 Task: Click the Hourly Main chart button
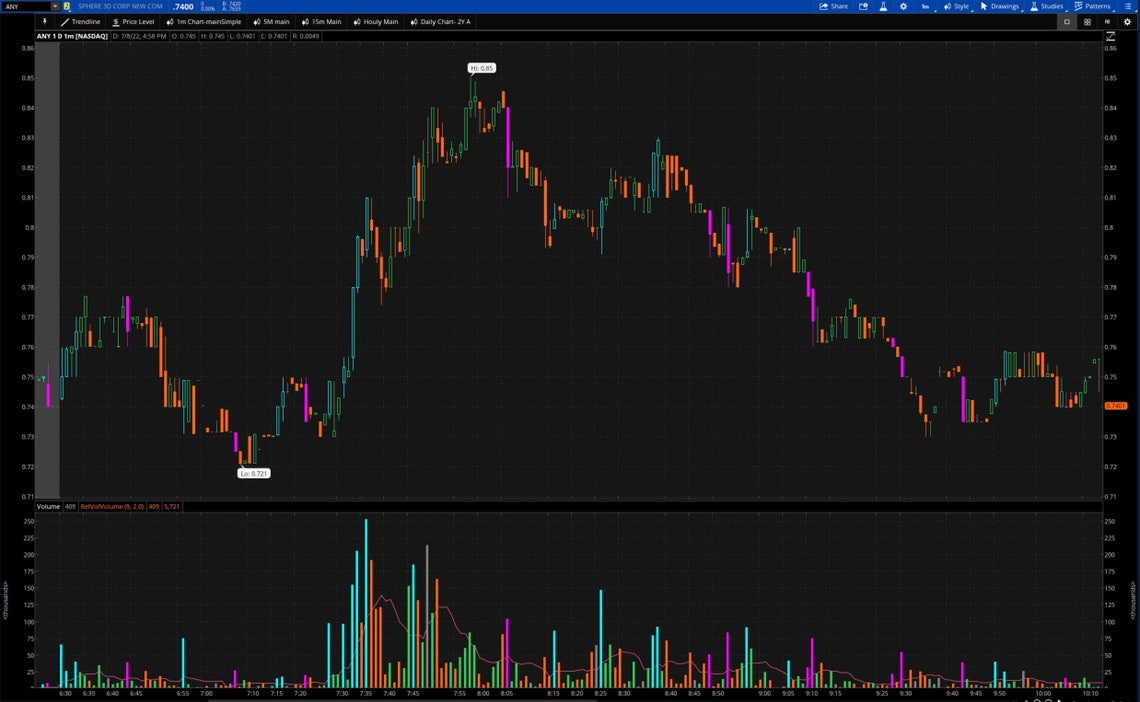[x=375, y=21]
